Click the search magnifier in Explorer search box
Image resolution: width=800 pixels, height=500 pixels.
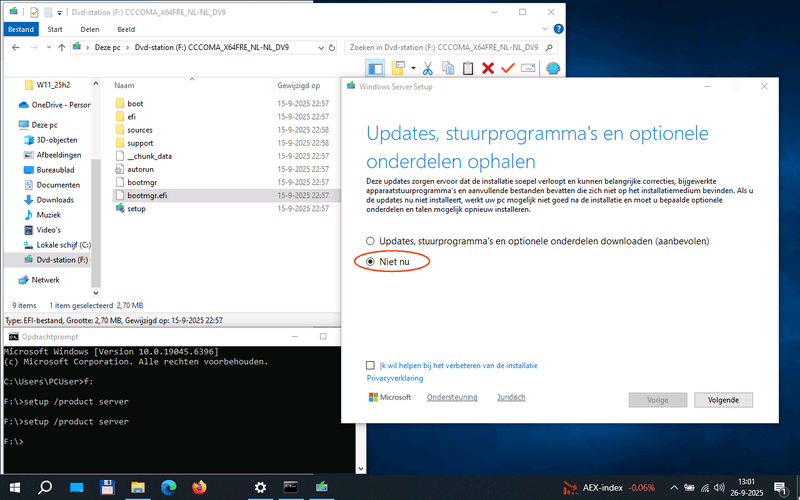click(549, 47)
